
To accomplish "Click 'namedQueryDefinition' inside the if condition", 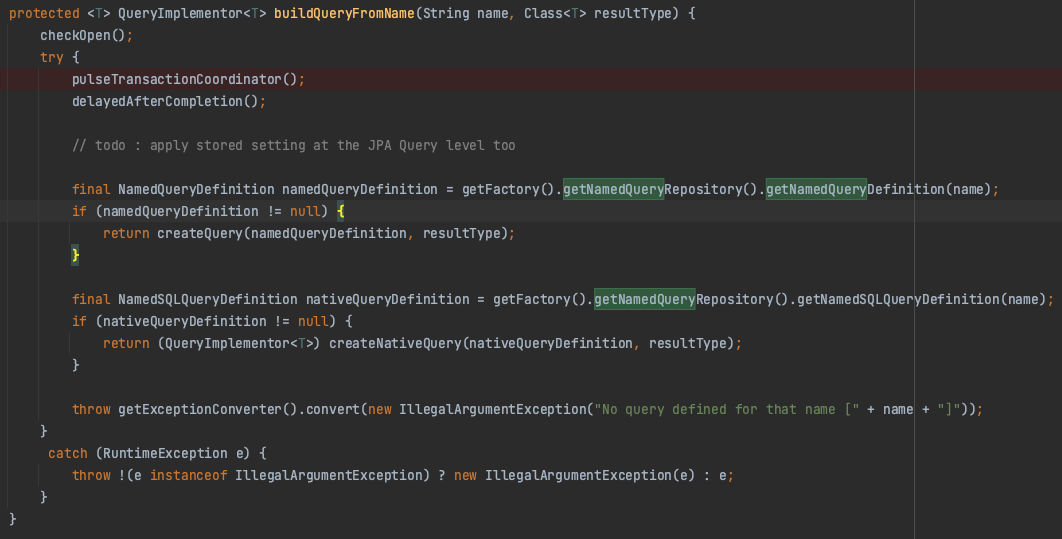I will click(180, 211).
